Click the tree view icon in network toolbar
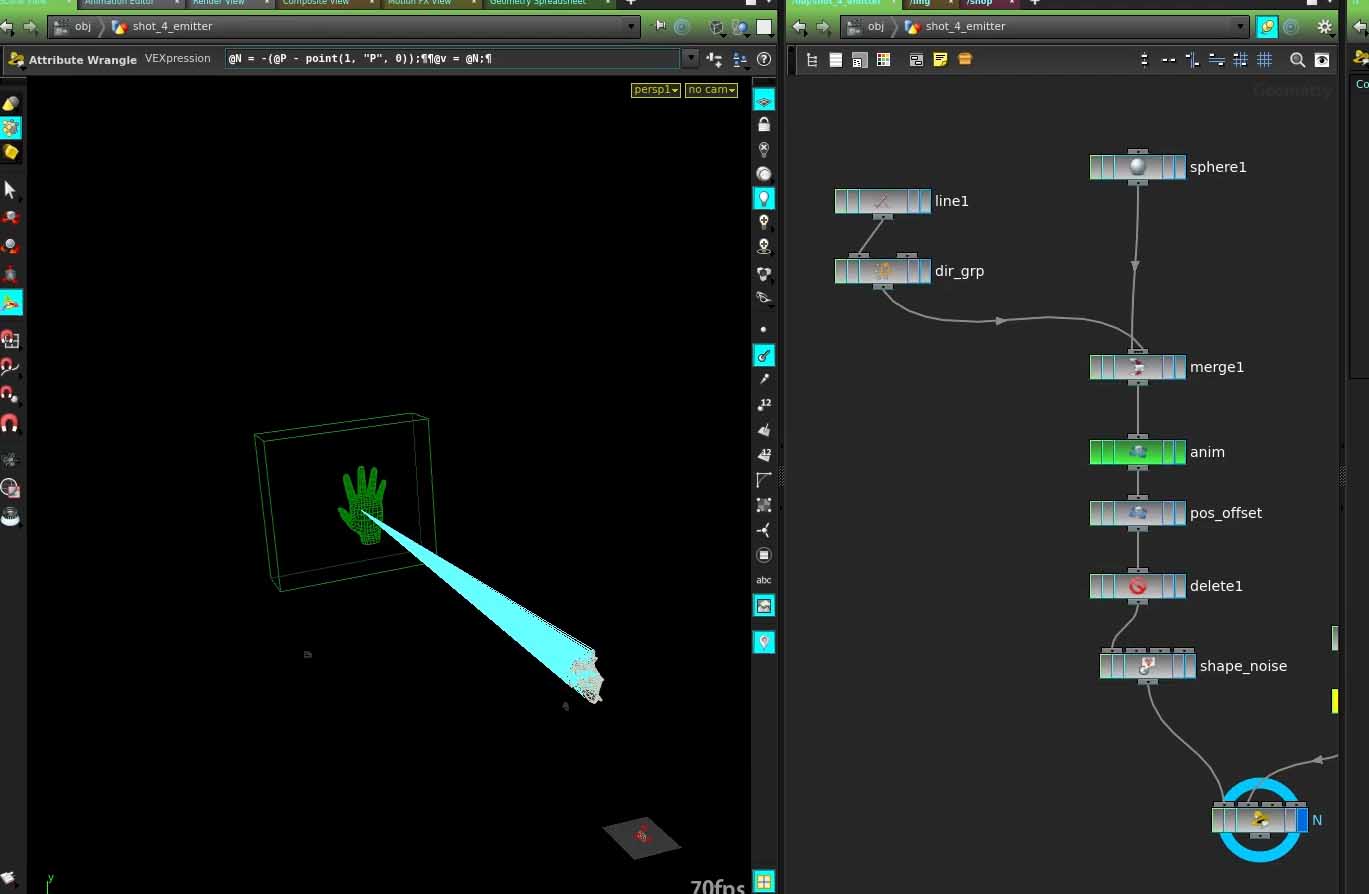This screenshot has width=1369, height=894. tap(812, 60)
